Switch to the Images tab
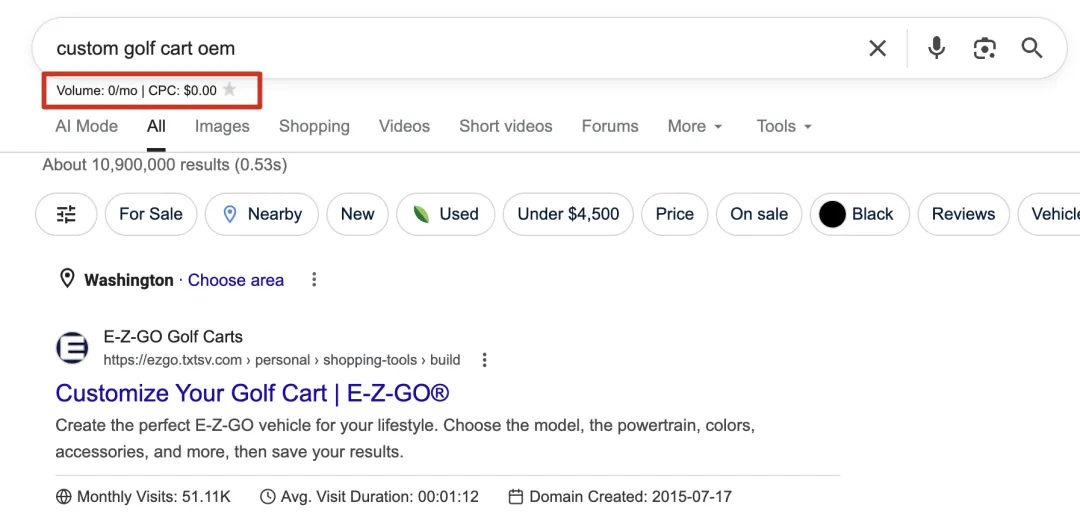The height and width of the screenshot is (526, 1080). click(222, 126)
